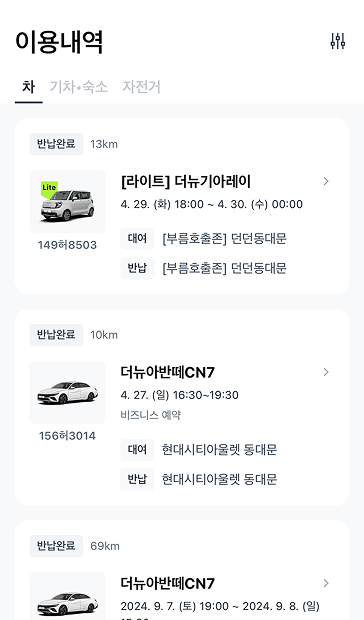The width and height of the screenshot is (364, 620).
Task: Open the 4. 27. 더뉴아반떼CN7 chevron arrow
Action: (326, 372)
